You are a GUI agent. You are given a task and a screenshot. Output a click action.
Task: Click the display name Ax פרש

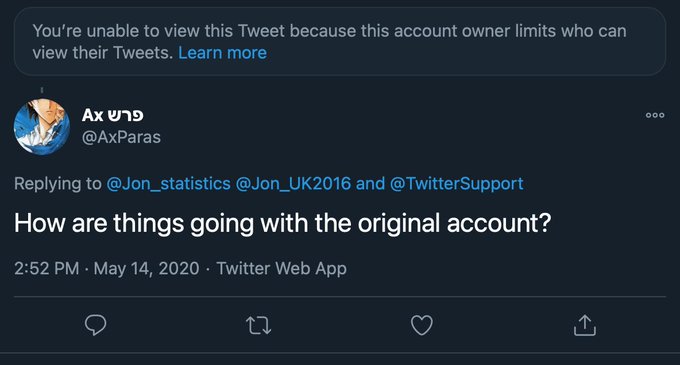pyautogui.click(x=112, y=115)
